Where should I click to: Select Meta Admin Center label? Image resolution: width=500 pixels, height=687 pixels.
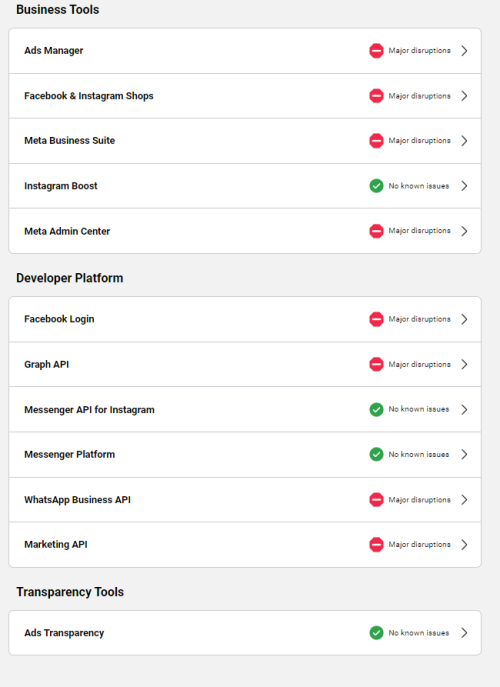pos(67,231)
